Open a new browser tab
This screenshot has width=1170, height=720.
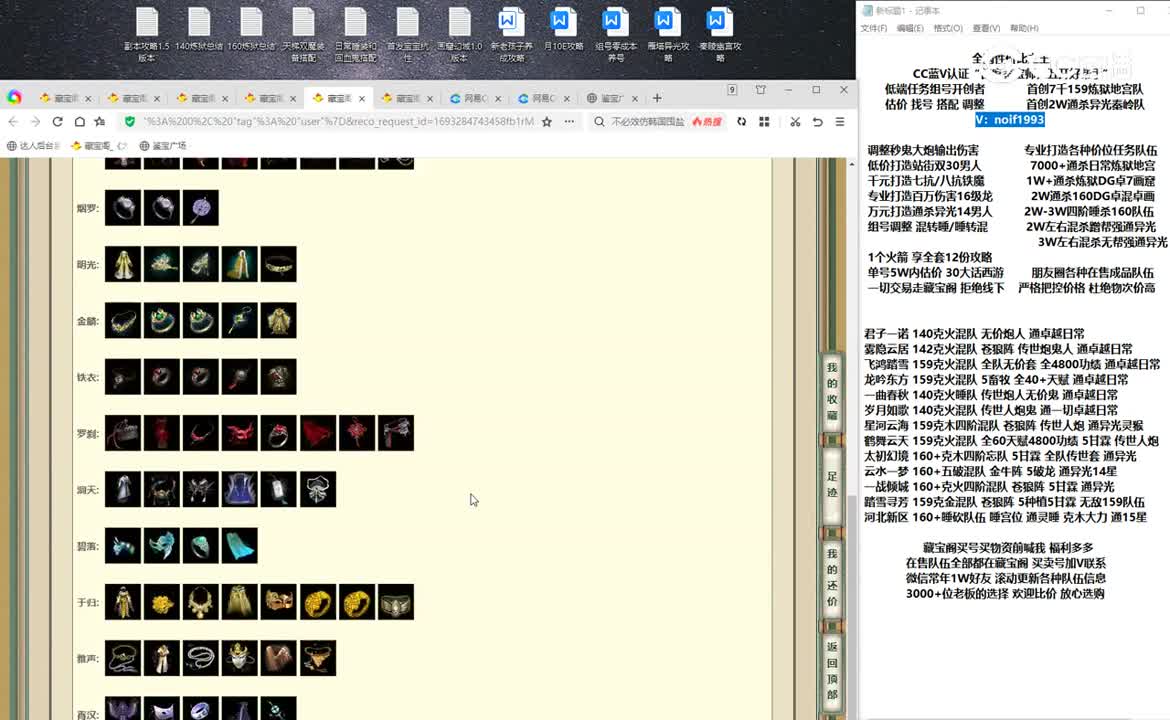pos(657,98)
